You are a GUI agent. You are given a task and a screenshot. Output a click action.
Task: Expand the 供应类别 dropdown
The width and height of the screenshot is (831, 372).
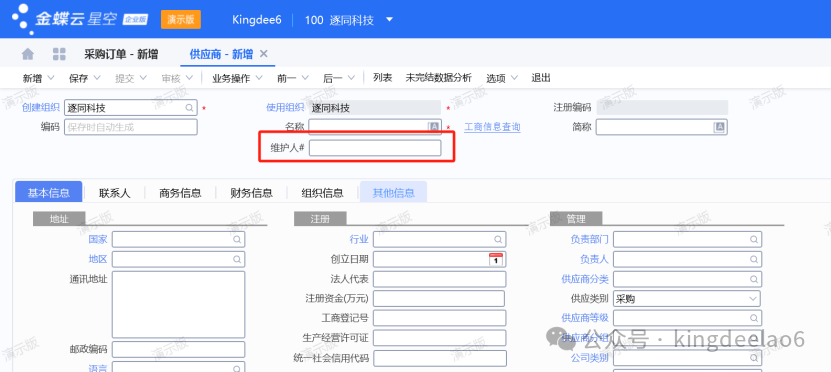[x=753, y=299]
